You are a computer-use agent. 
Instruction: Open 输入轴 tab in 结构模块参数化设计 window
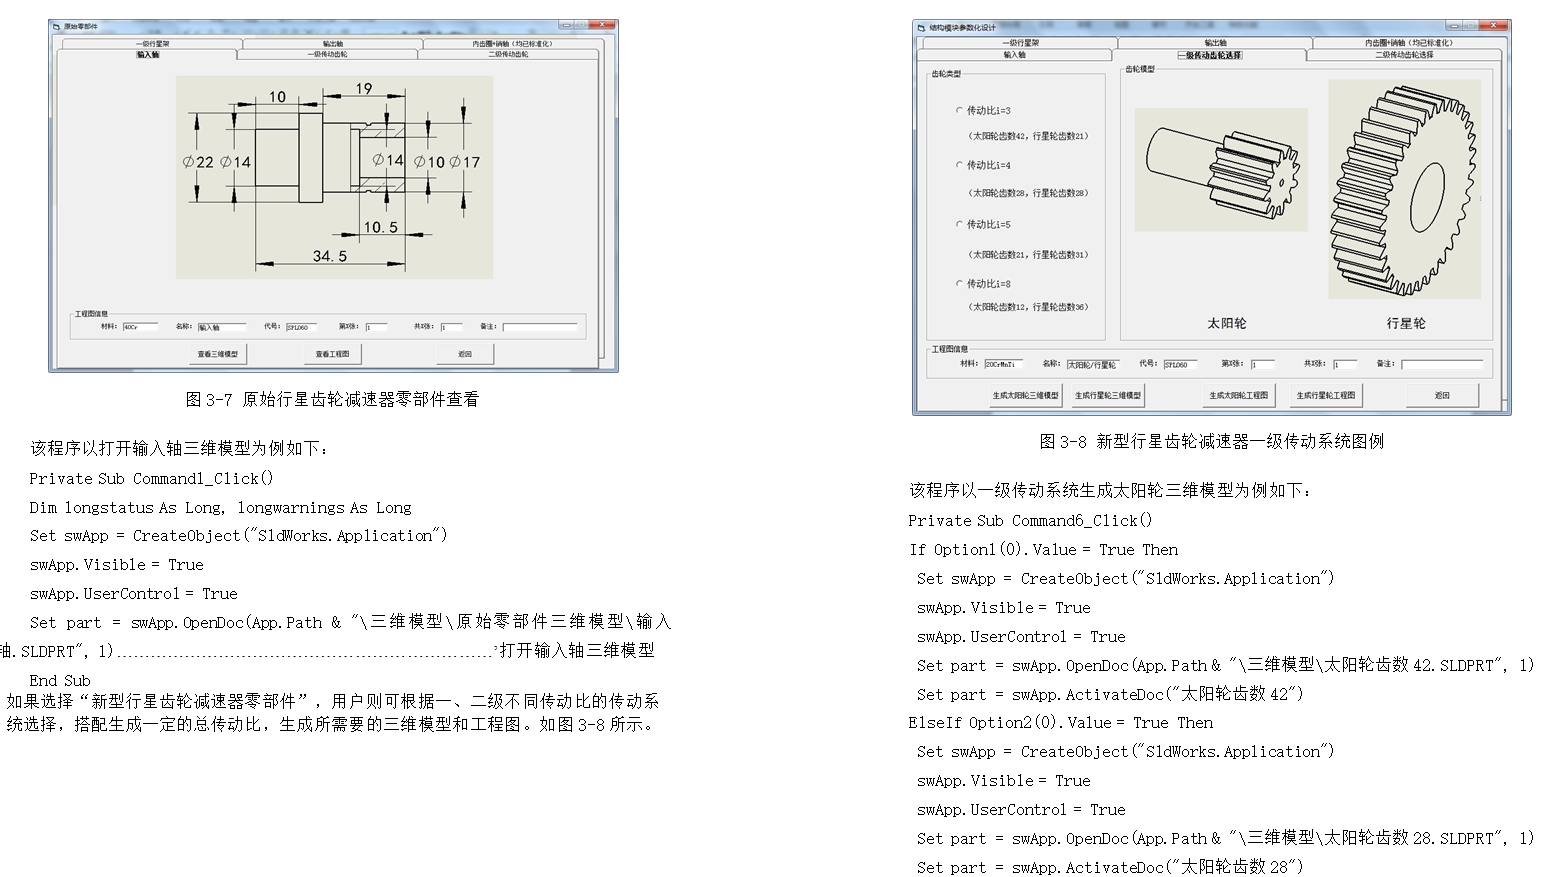[1015, 55]
